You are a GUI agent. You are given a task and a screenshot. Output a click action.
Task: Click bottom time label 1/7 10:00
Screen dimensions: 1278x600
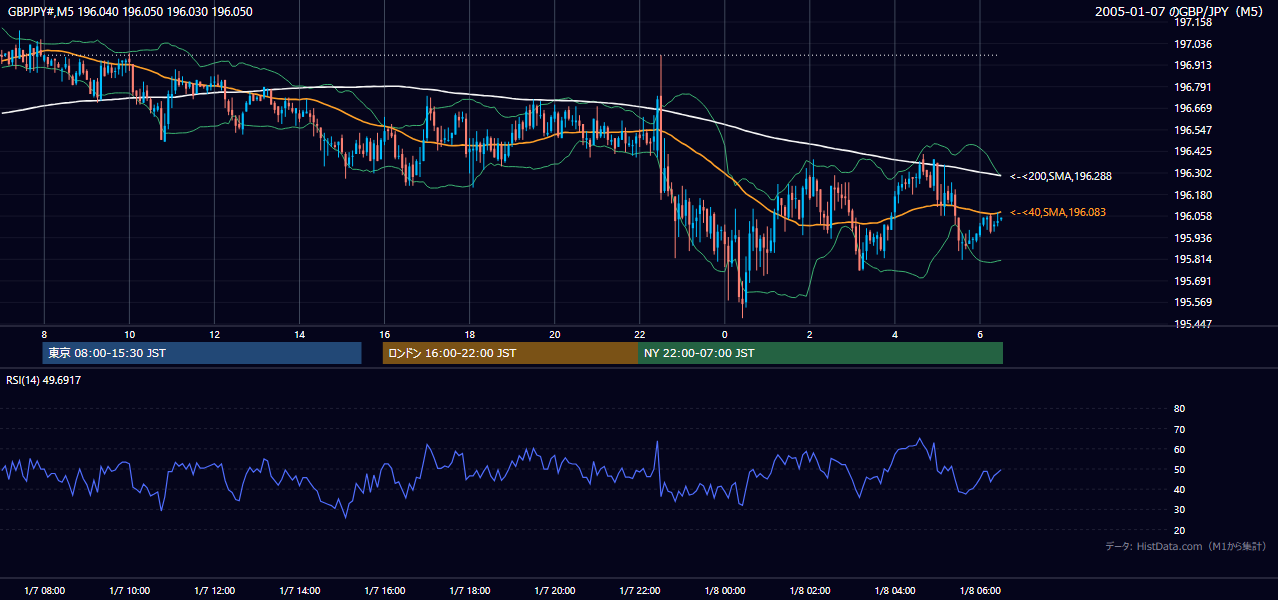[x=130, y=590]
